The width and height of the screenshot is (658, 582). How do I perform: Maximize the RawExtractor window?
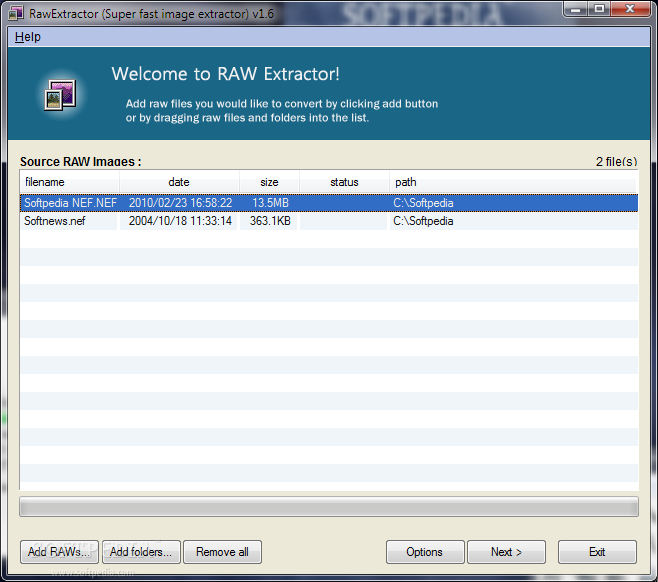[599, 9]
